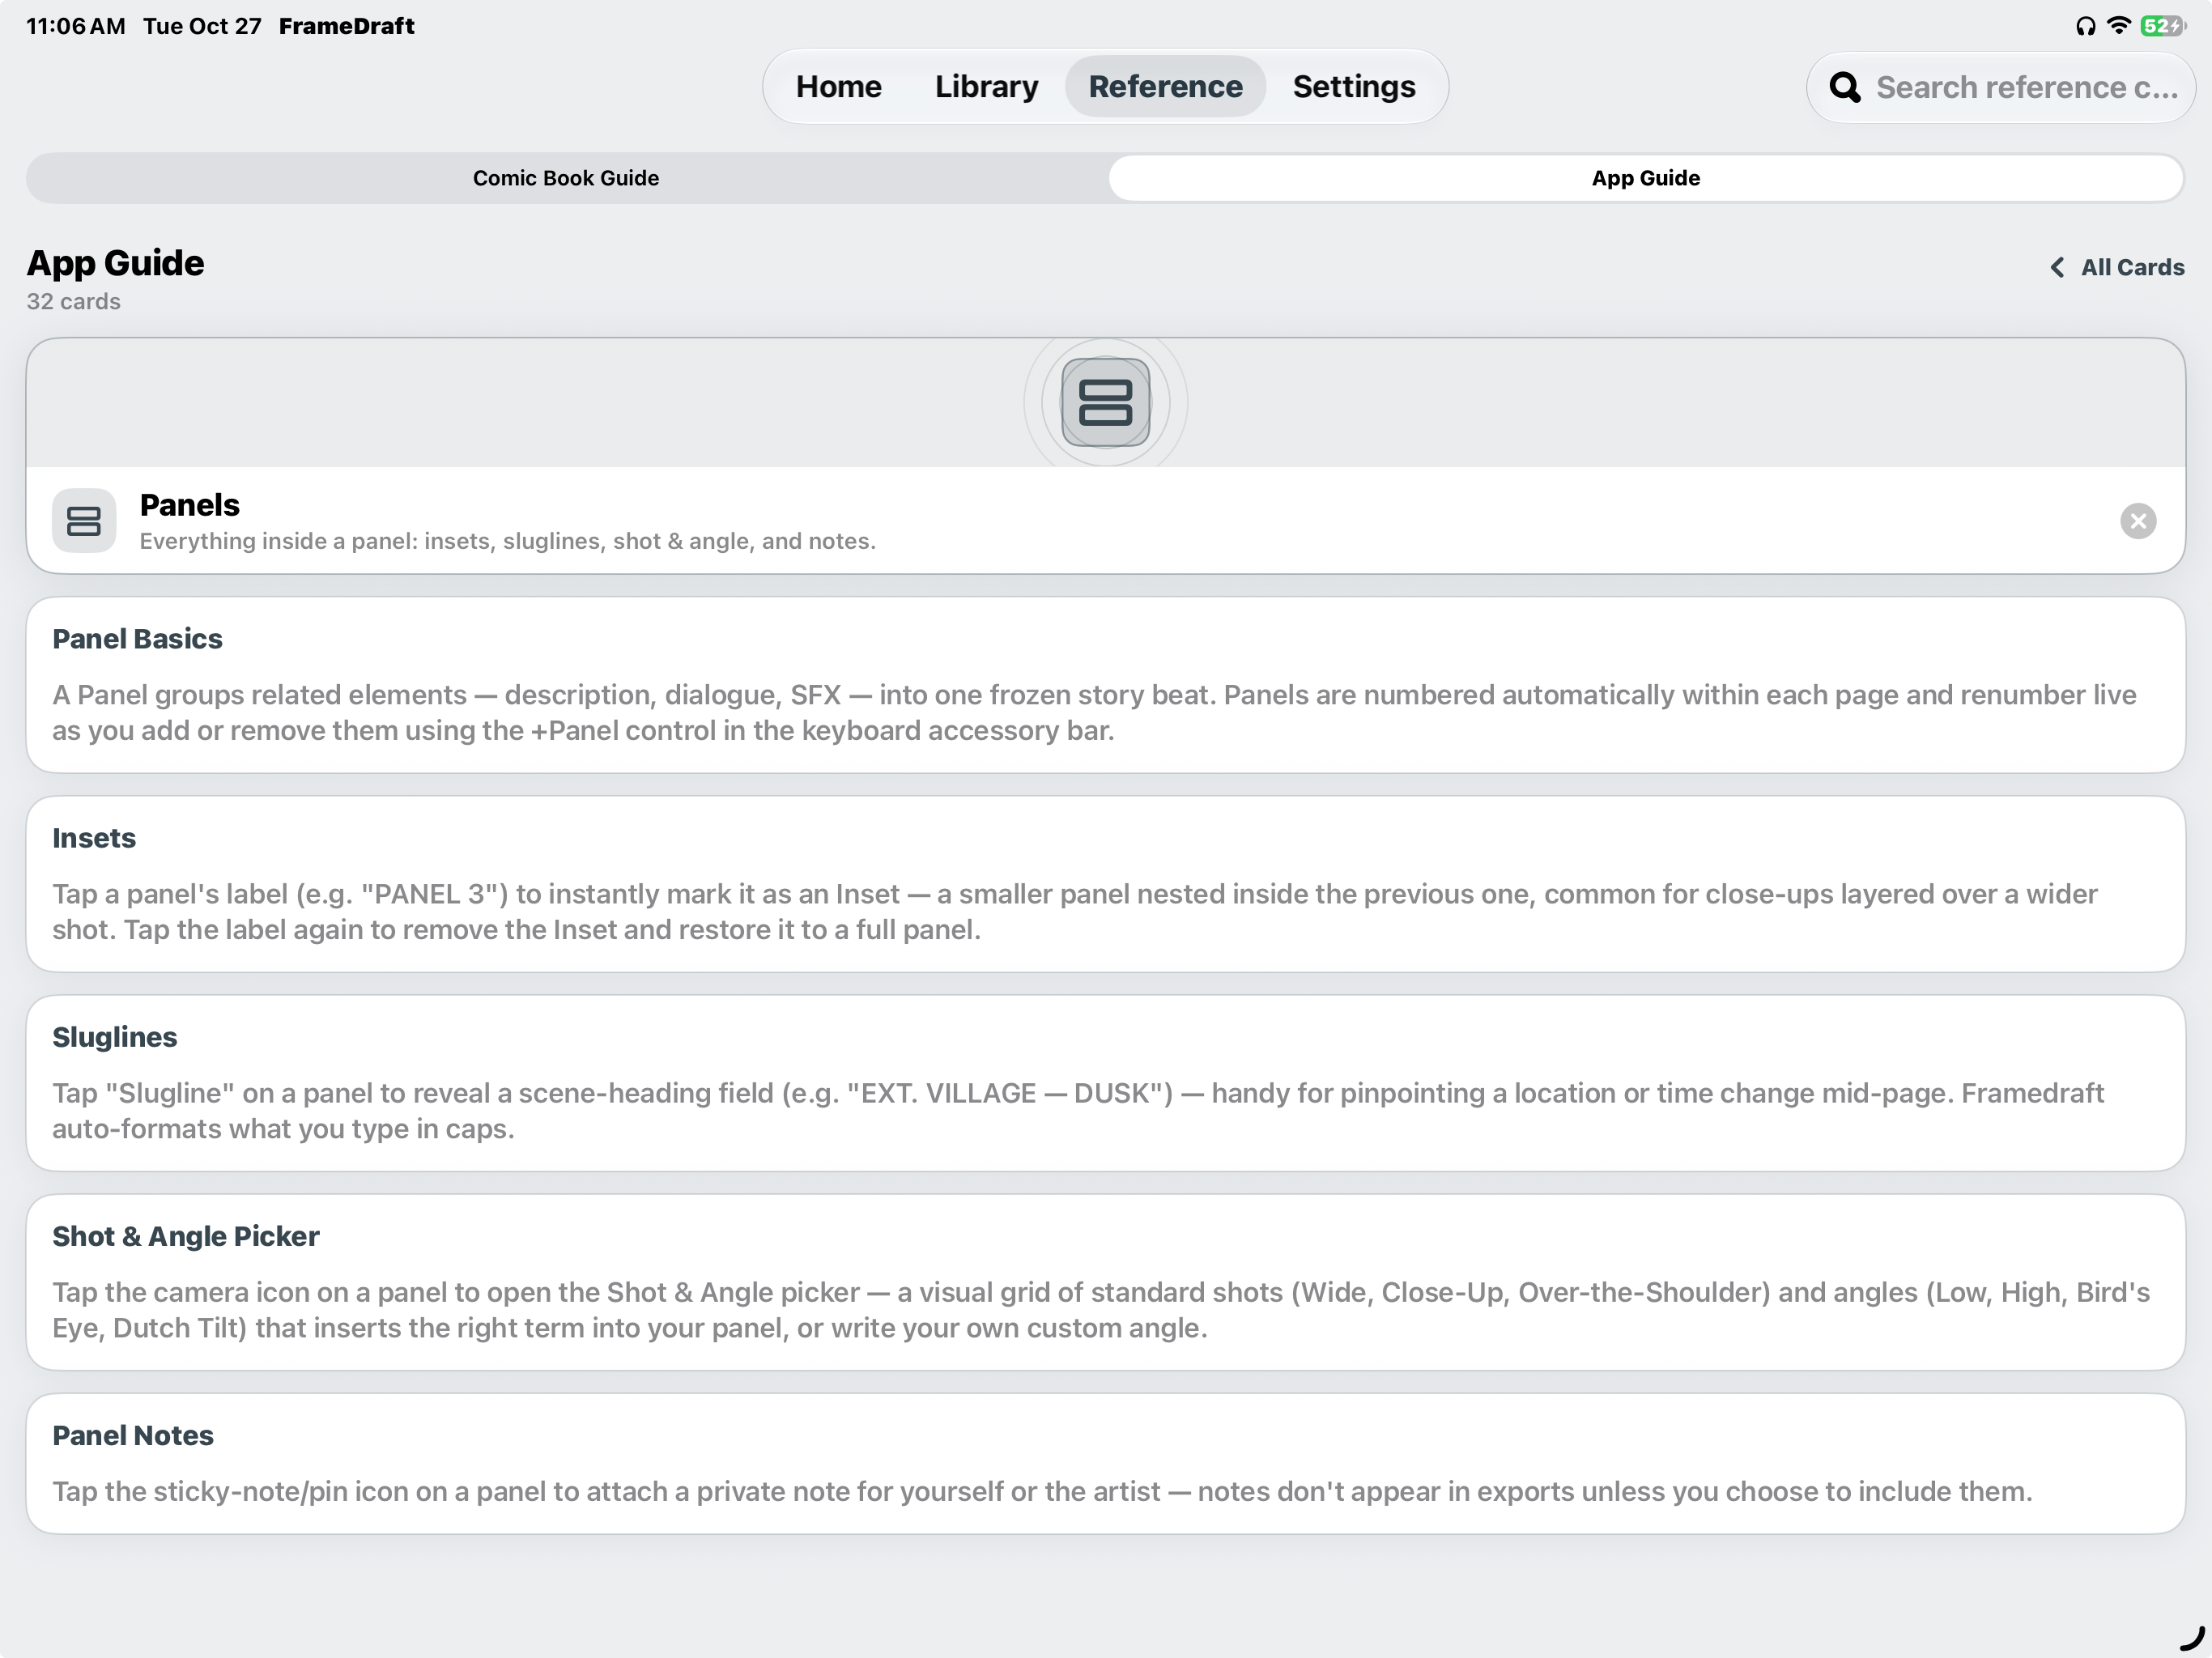Open the Shot & Angle Picker card
The height and width of the screenshot is (1658, 2212).
click(x=1105, y=1282)
